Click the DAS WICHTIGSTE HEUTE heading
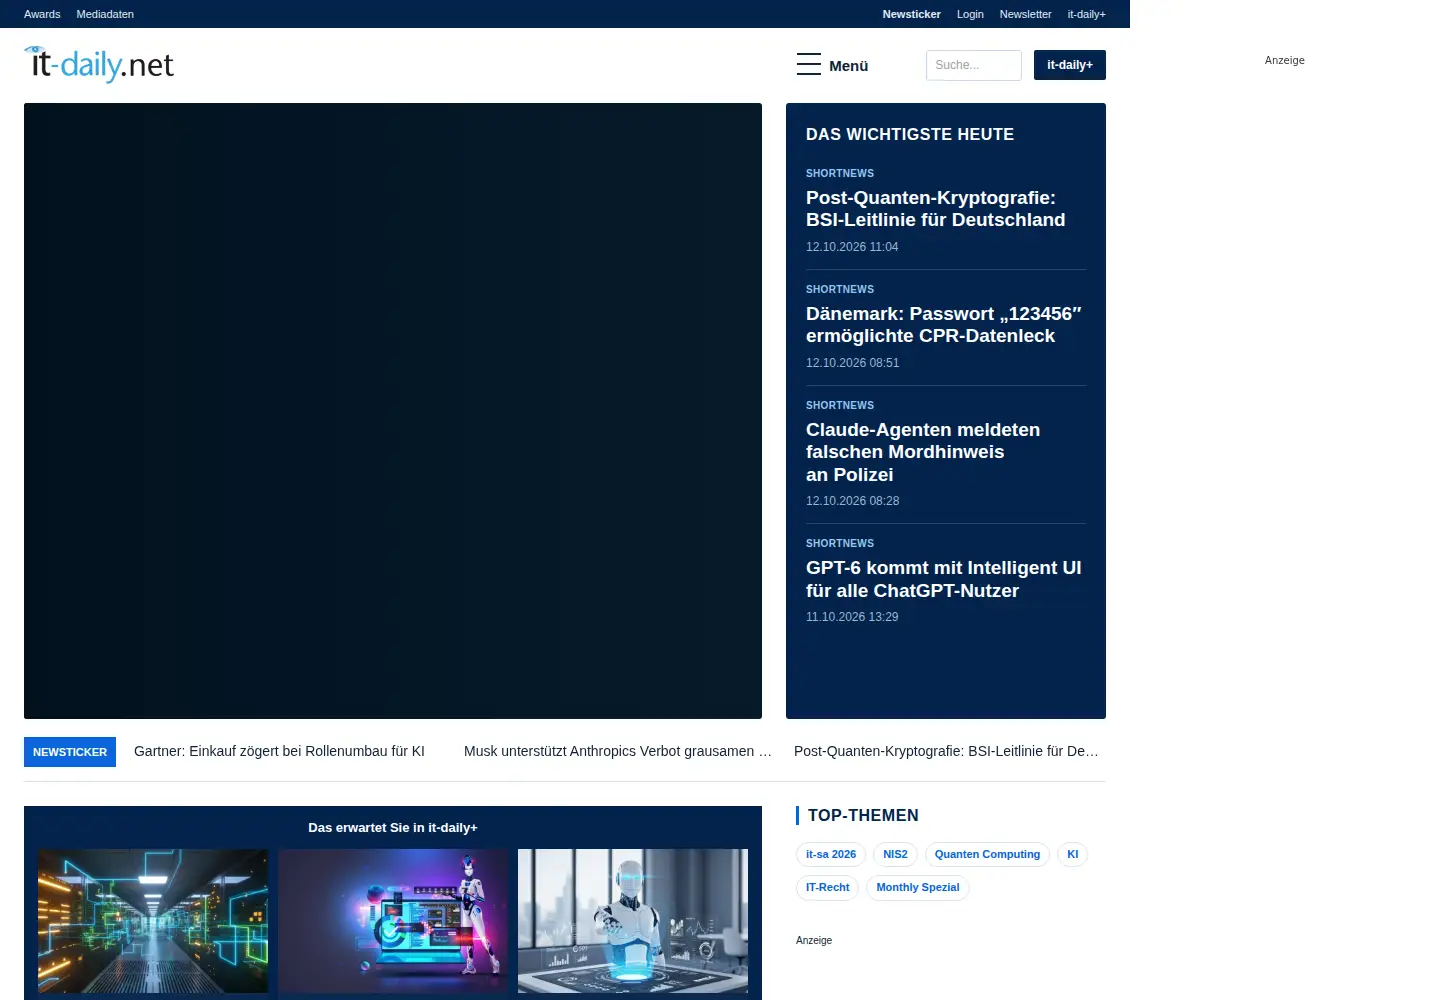 click(910, 134)
